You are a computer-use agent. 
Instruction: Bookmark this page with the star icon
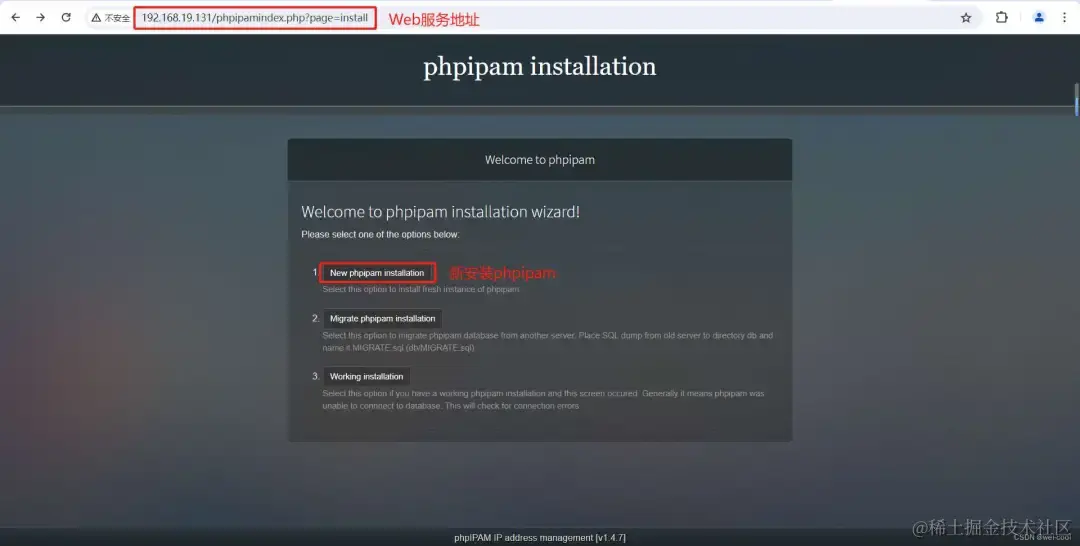coord(966,18)
